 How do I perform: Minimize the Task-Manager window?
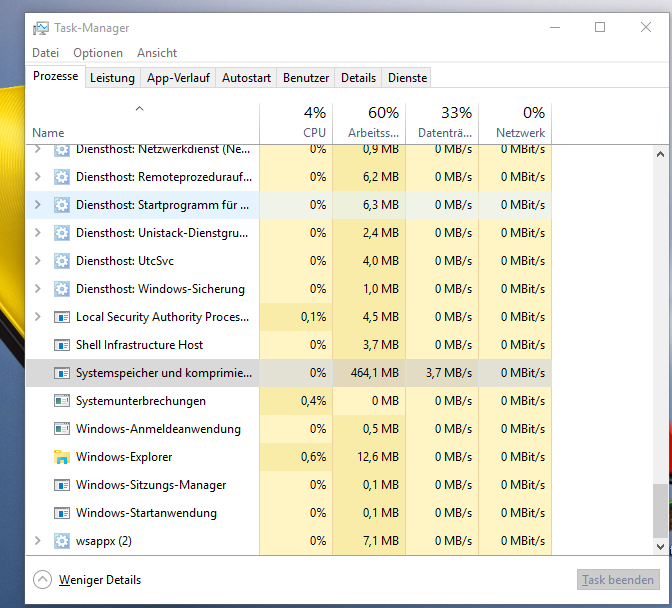coord(555,27)
